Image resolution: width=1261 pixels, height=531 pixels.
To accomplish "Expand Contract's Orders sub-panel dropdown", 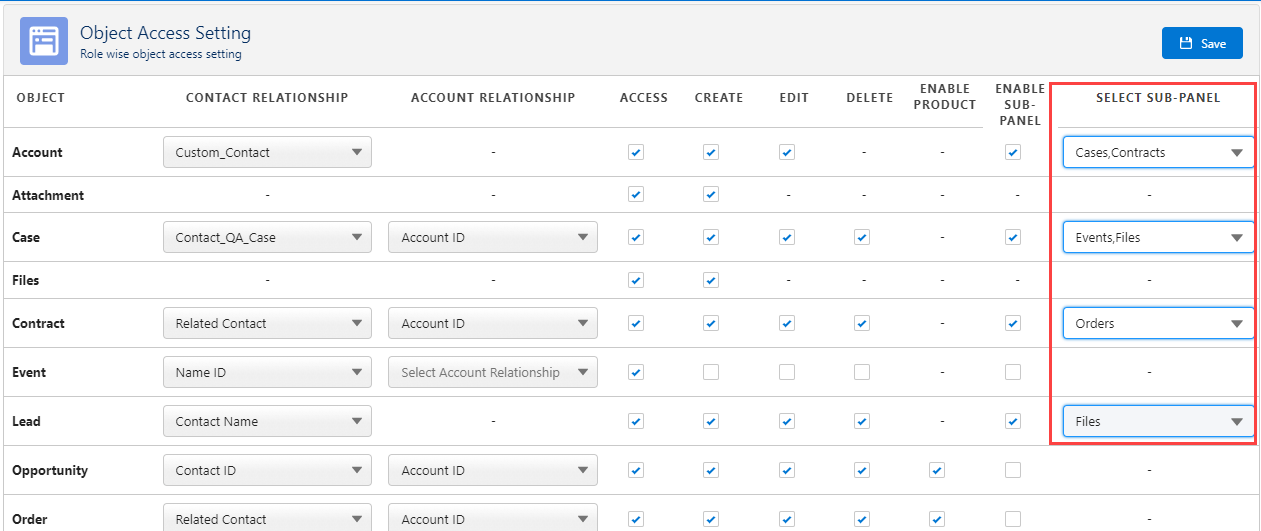I will (1158, 324).
